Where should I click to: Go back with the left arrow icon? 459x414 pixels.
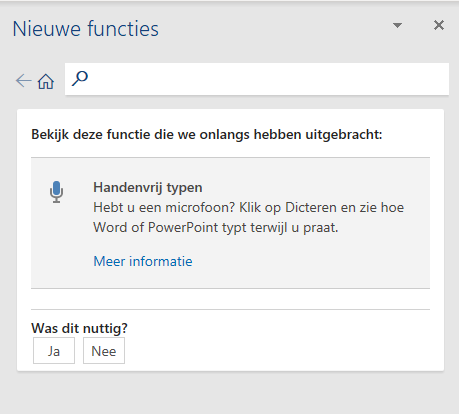23,81
